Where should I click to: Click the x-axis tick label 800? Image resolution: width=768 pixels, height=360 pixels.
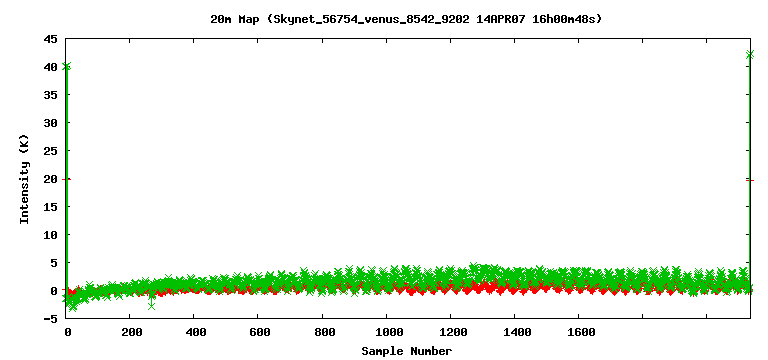(322, 333)
